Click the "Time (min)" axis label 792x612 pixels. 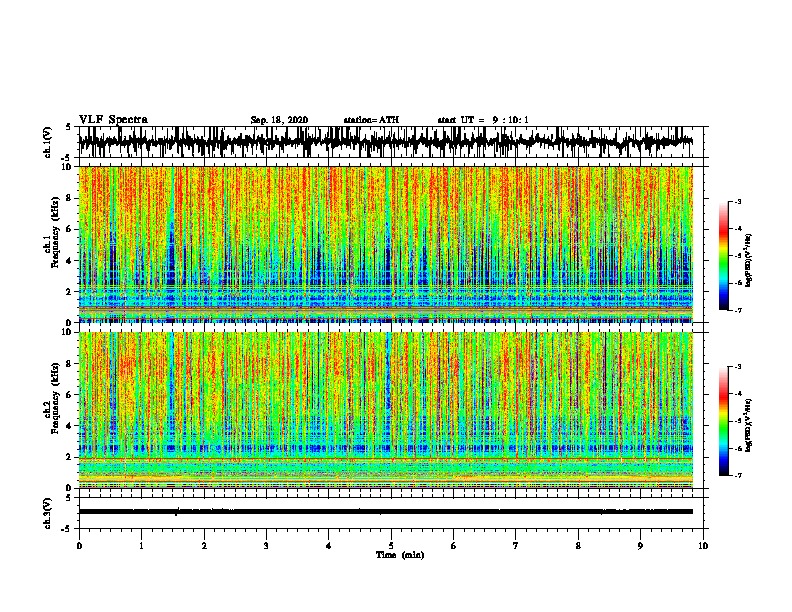click(400, 555)
